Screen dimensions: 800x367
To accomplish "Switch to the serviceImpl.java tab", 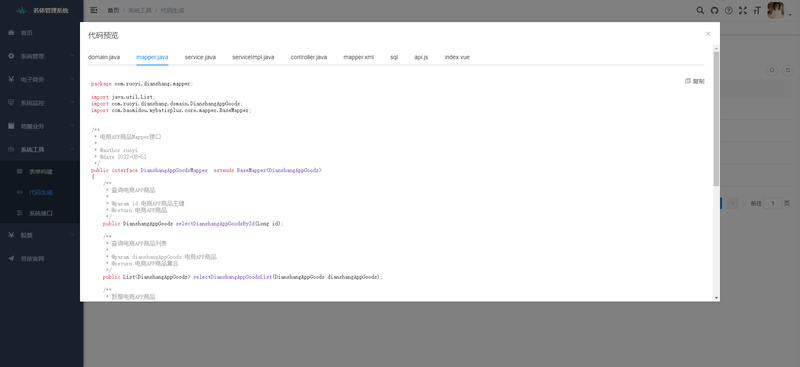I will [253, 57].
